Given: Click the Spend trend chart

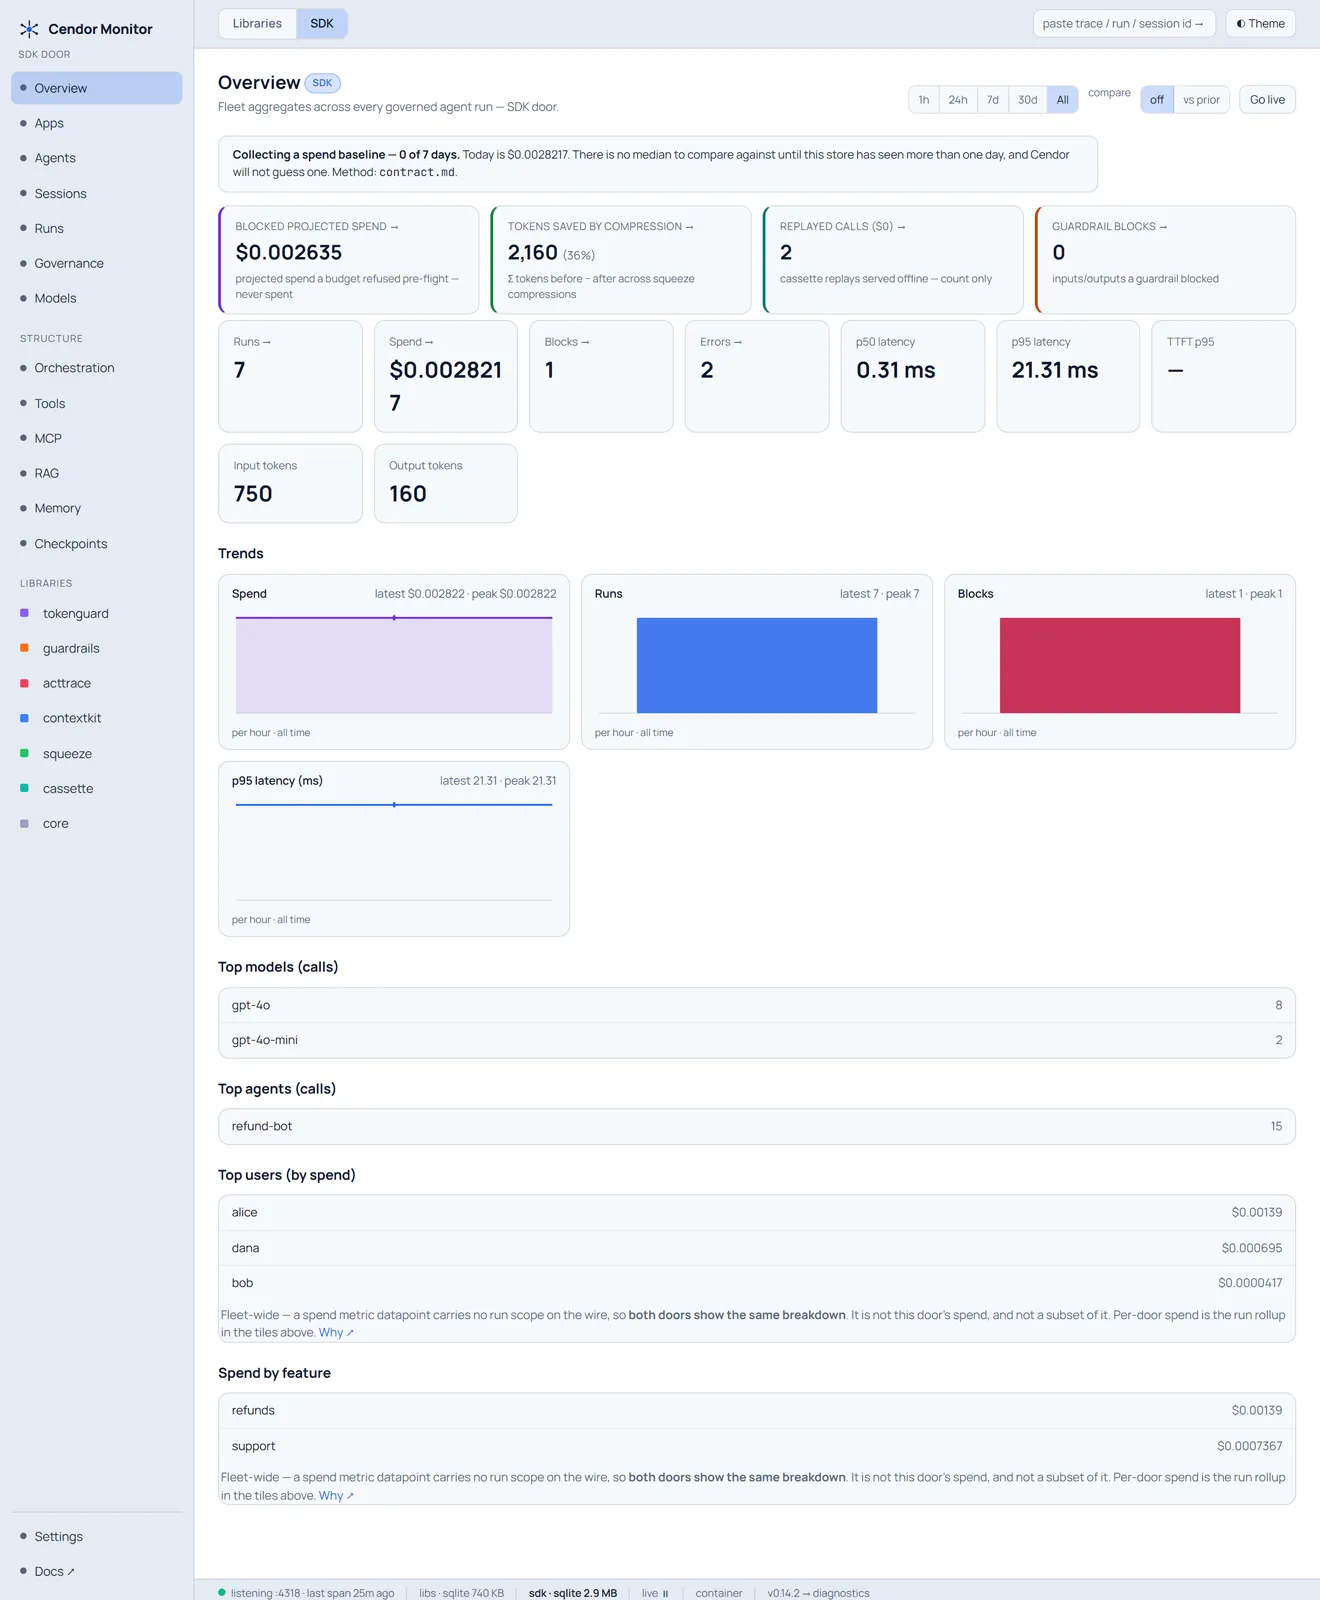Looking at the screenshot, I should 394,662.
